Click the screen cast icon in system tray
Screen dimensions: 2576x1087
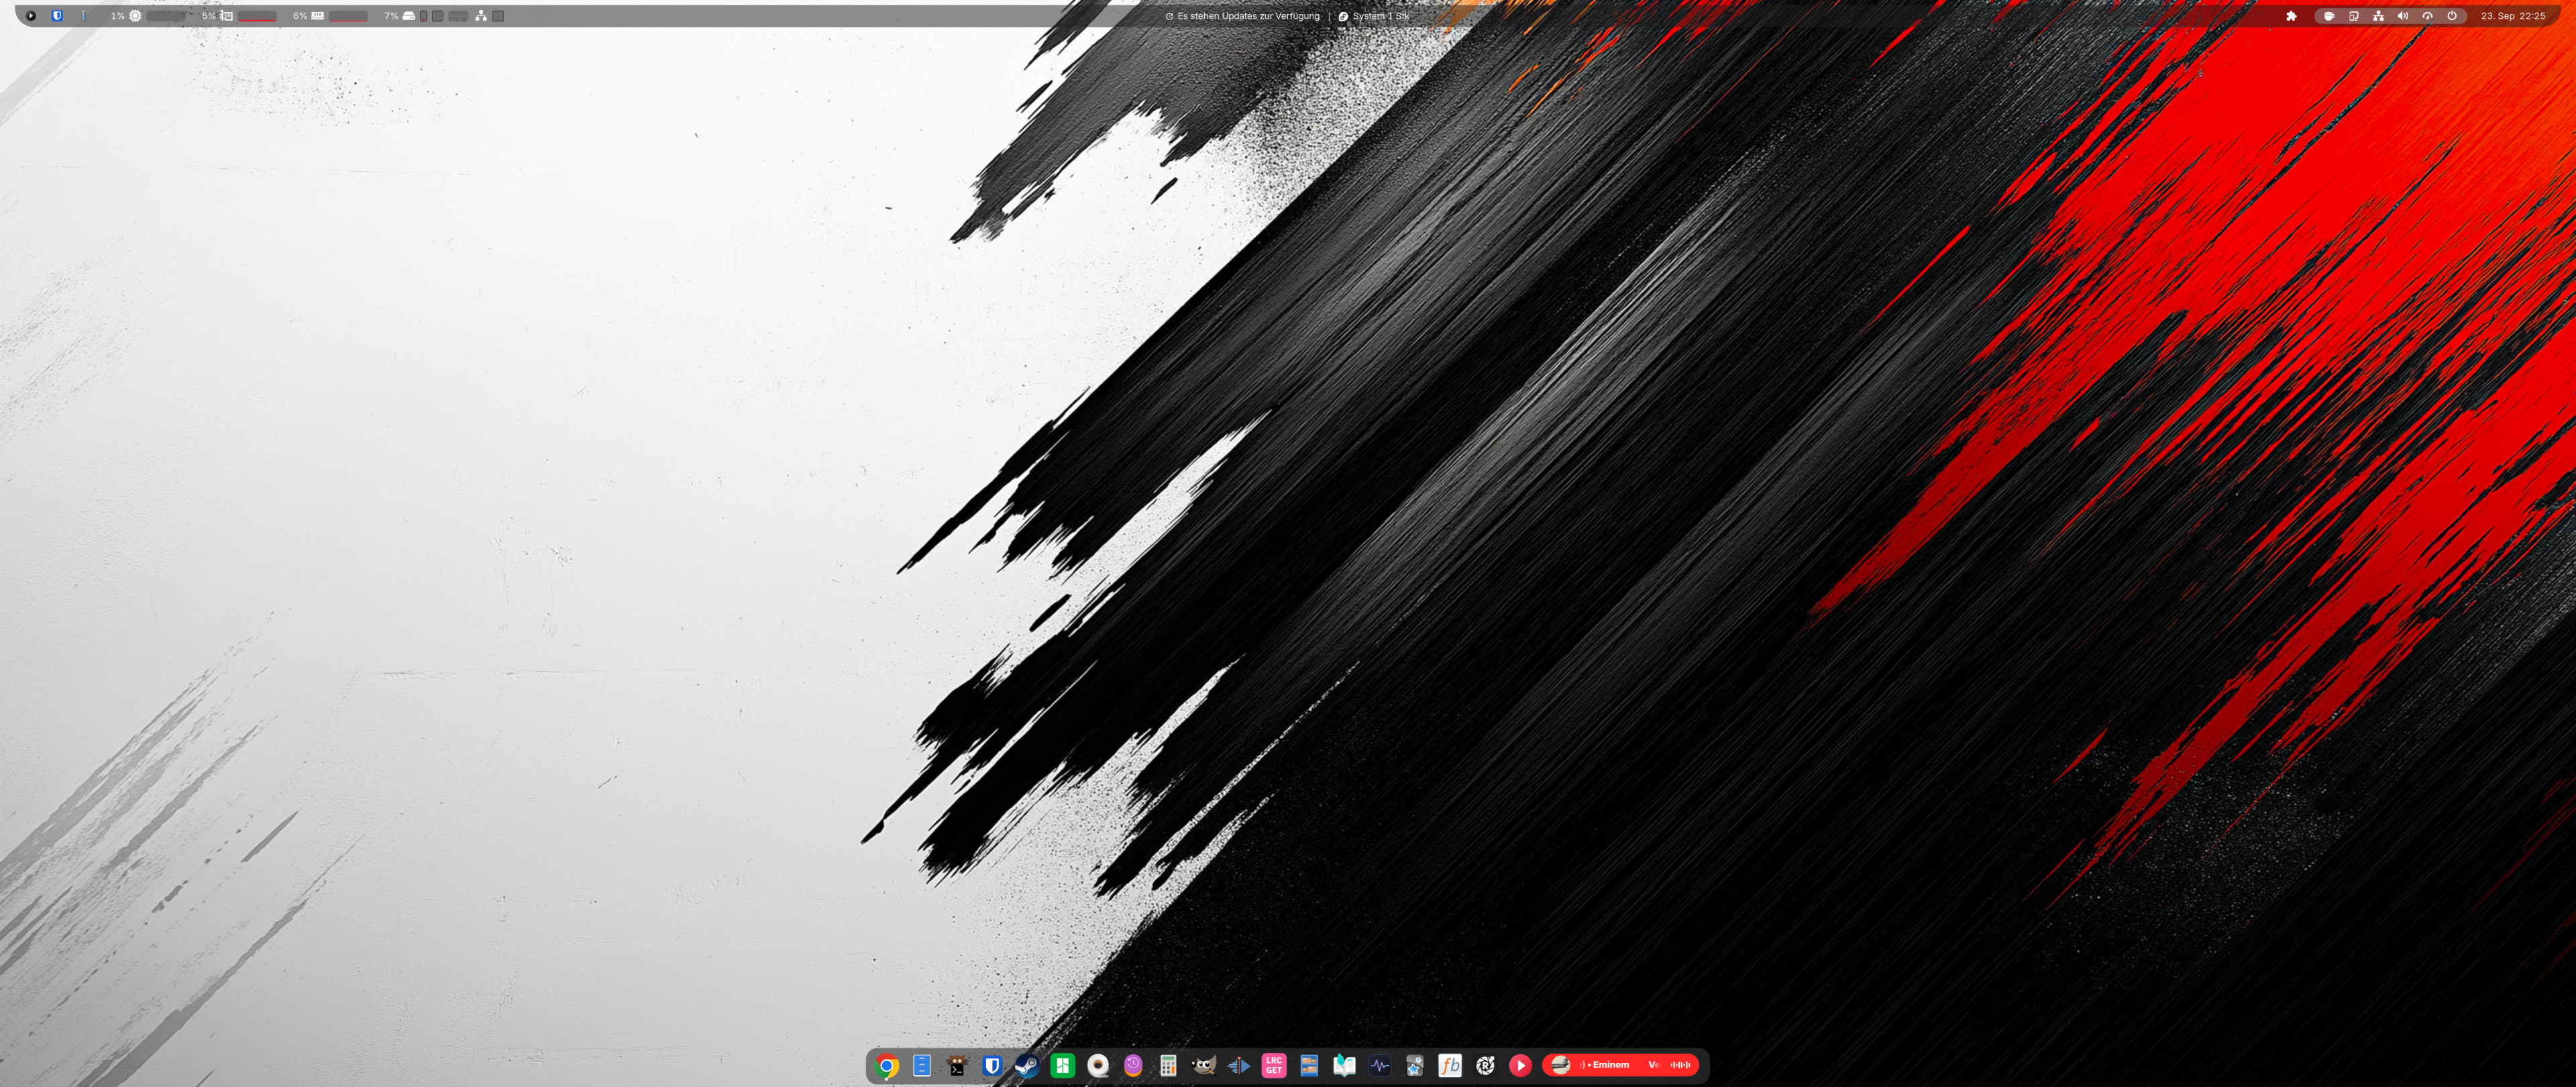(x=2354, y=16)
